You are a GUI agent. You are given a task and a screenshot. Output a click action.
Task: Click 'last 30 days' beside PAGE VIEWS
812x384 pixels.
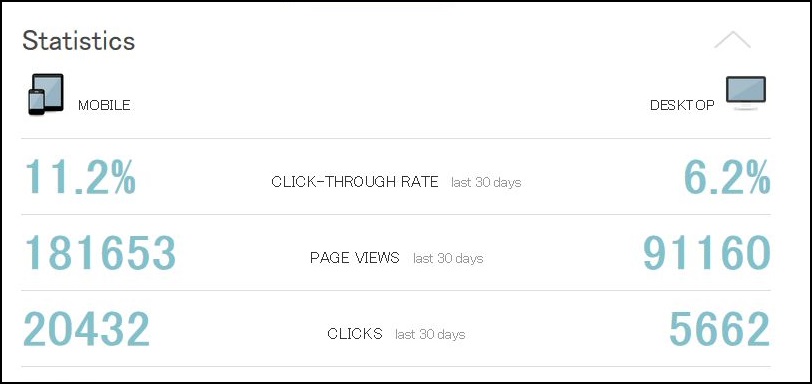coord(448,258)
